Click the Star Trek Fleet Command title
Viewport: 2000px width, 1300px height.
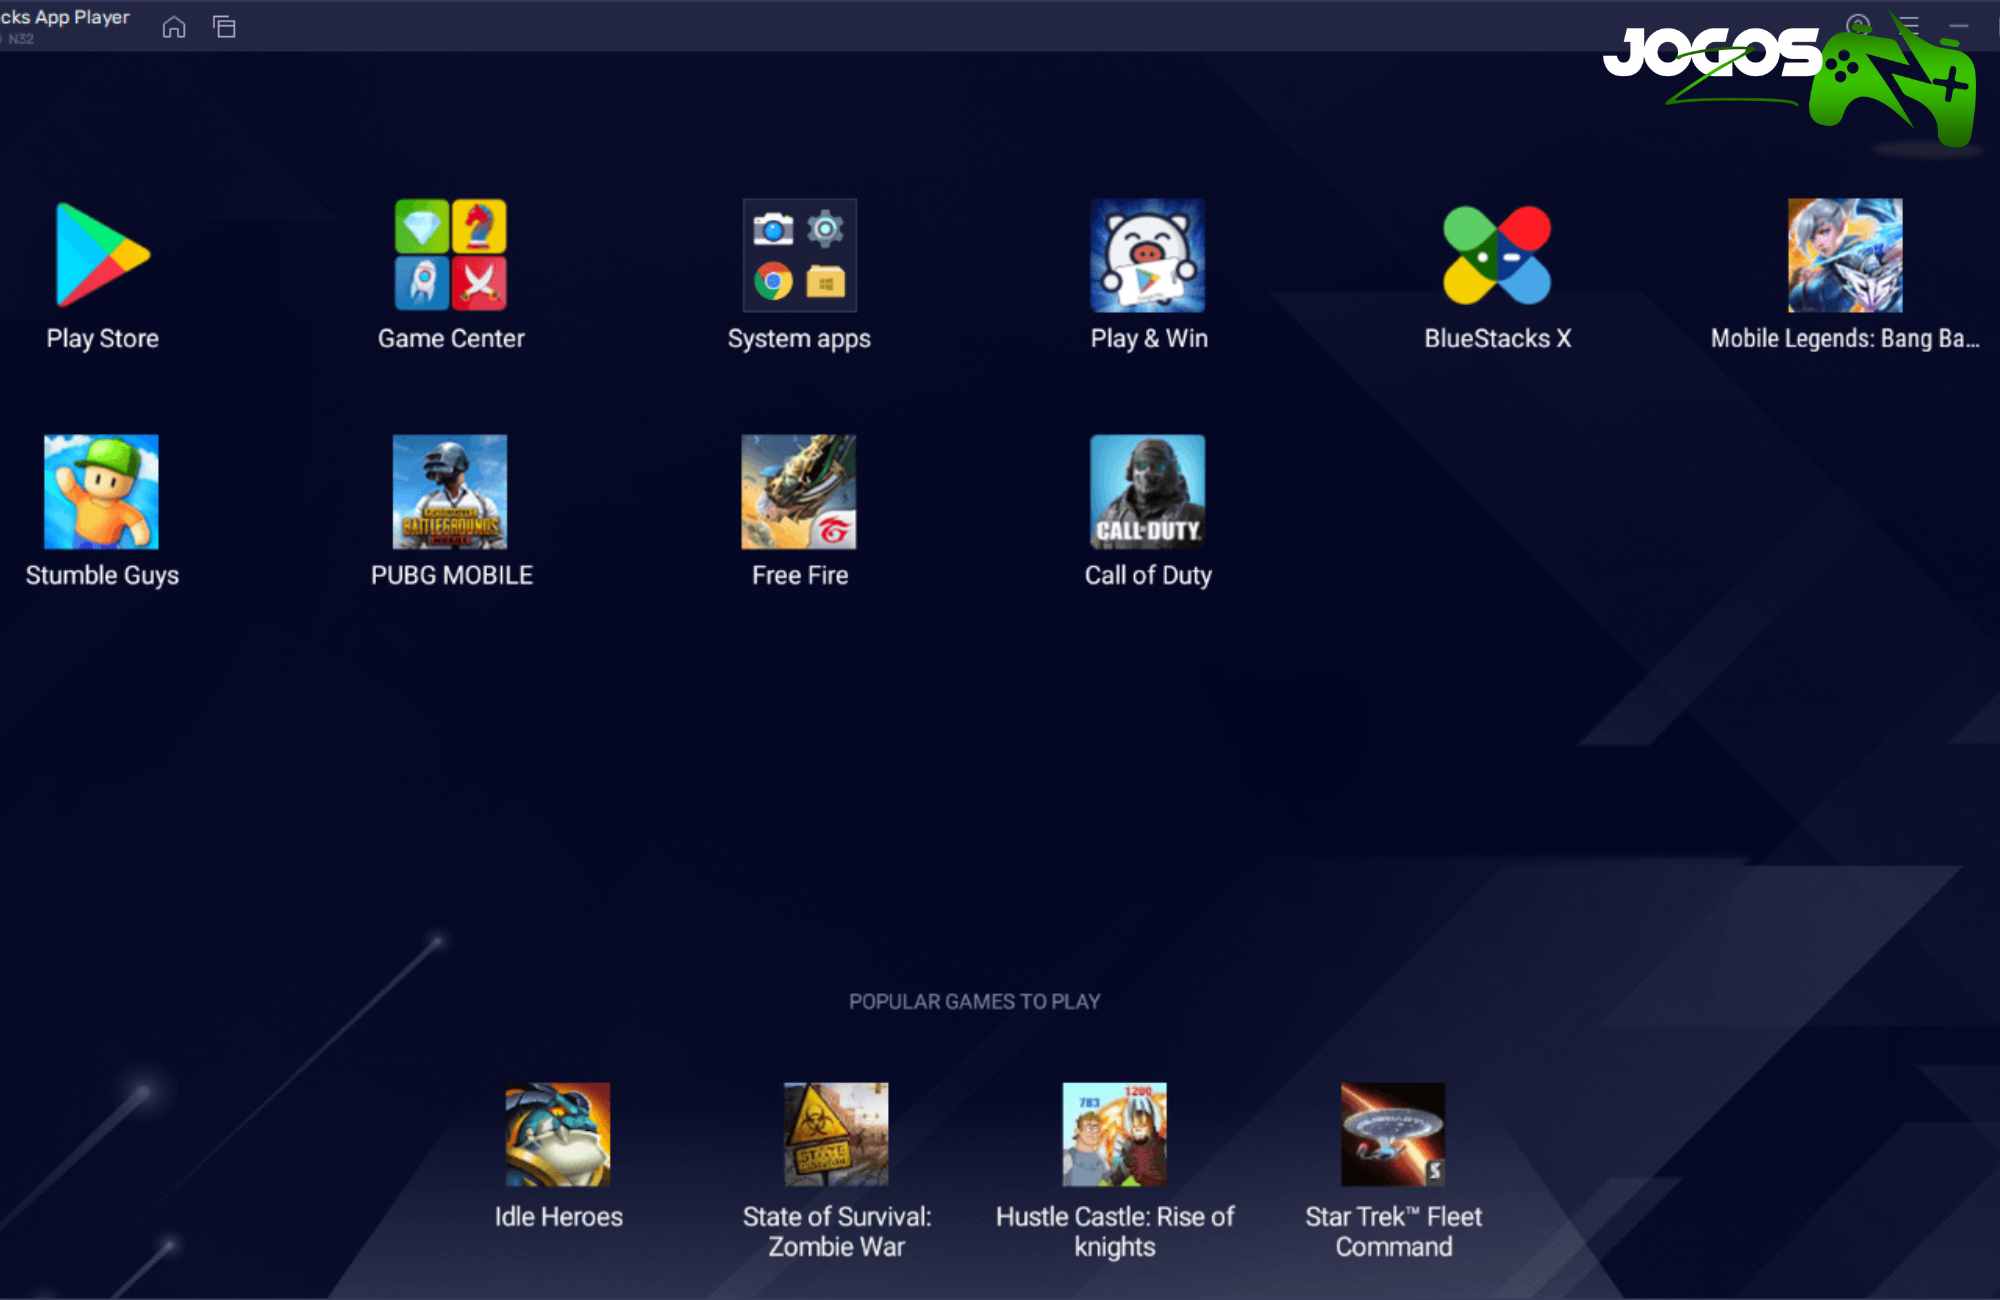(1393, 1232)
